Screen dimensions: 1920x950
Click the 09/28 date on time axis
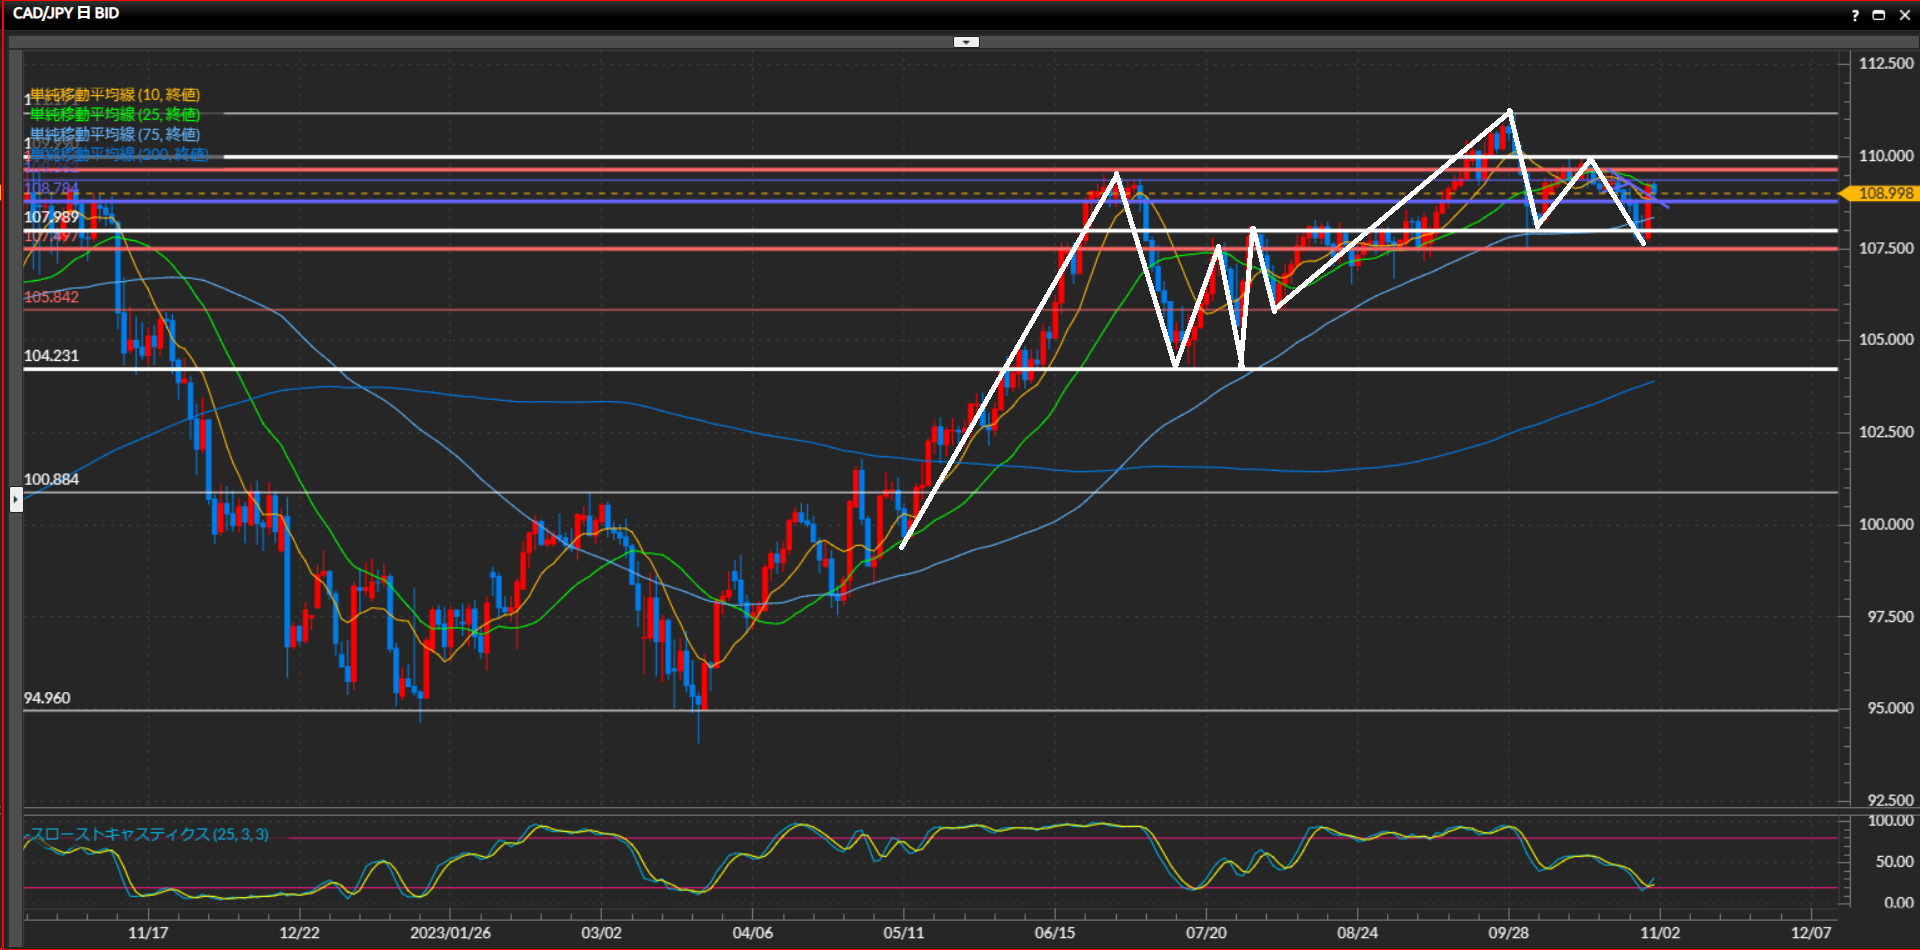point(1508,933)
